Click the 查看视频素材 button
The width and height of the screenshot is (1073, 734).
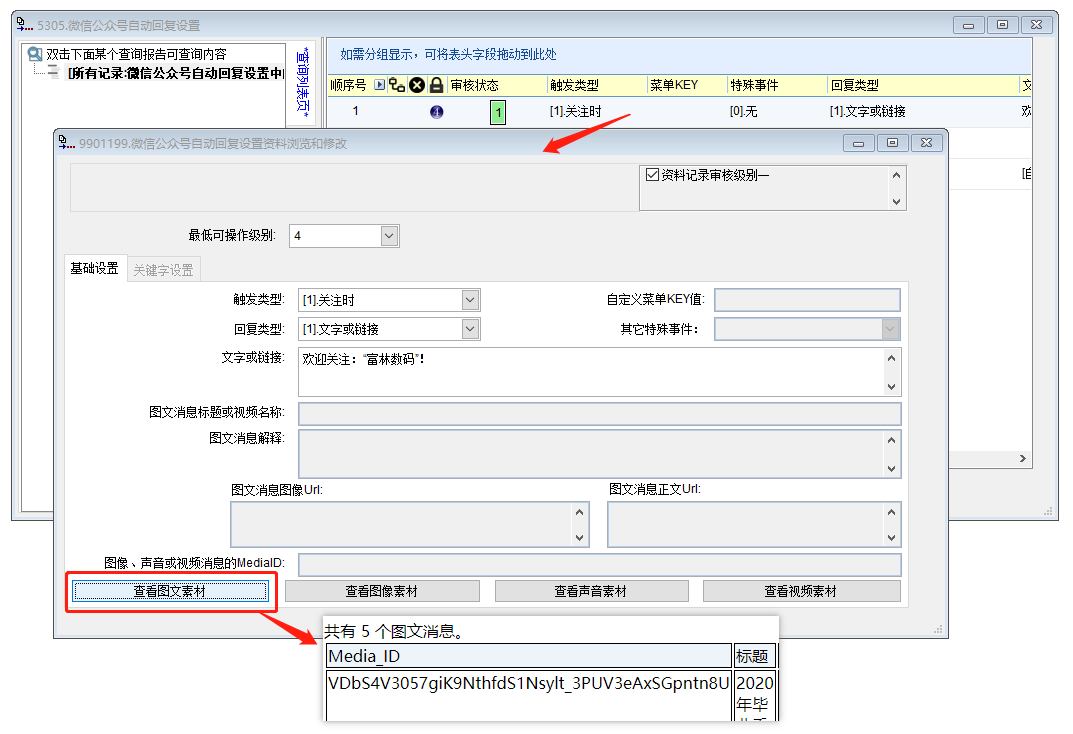(x=801, y=591)
